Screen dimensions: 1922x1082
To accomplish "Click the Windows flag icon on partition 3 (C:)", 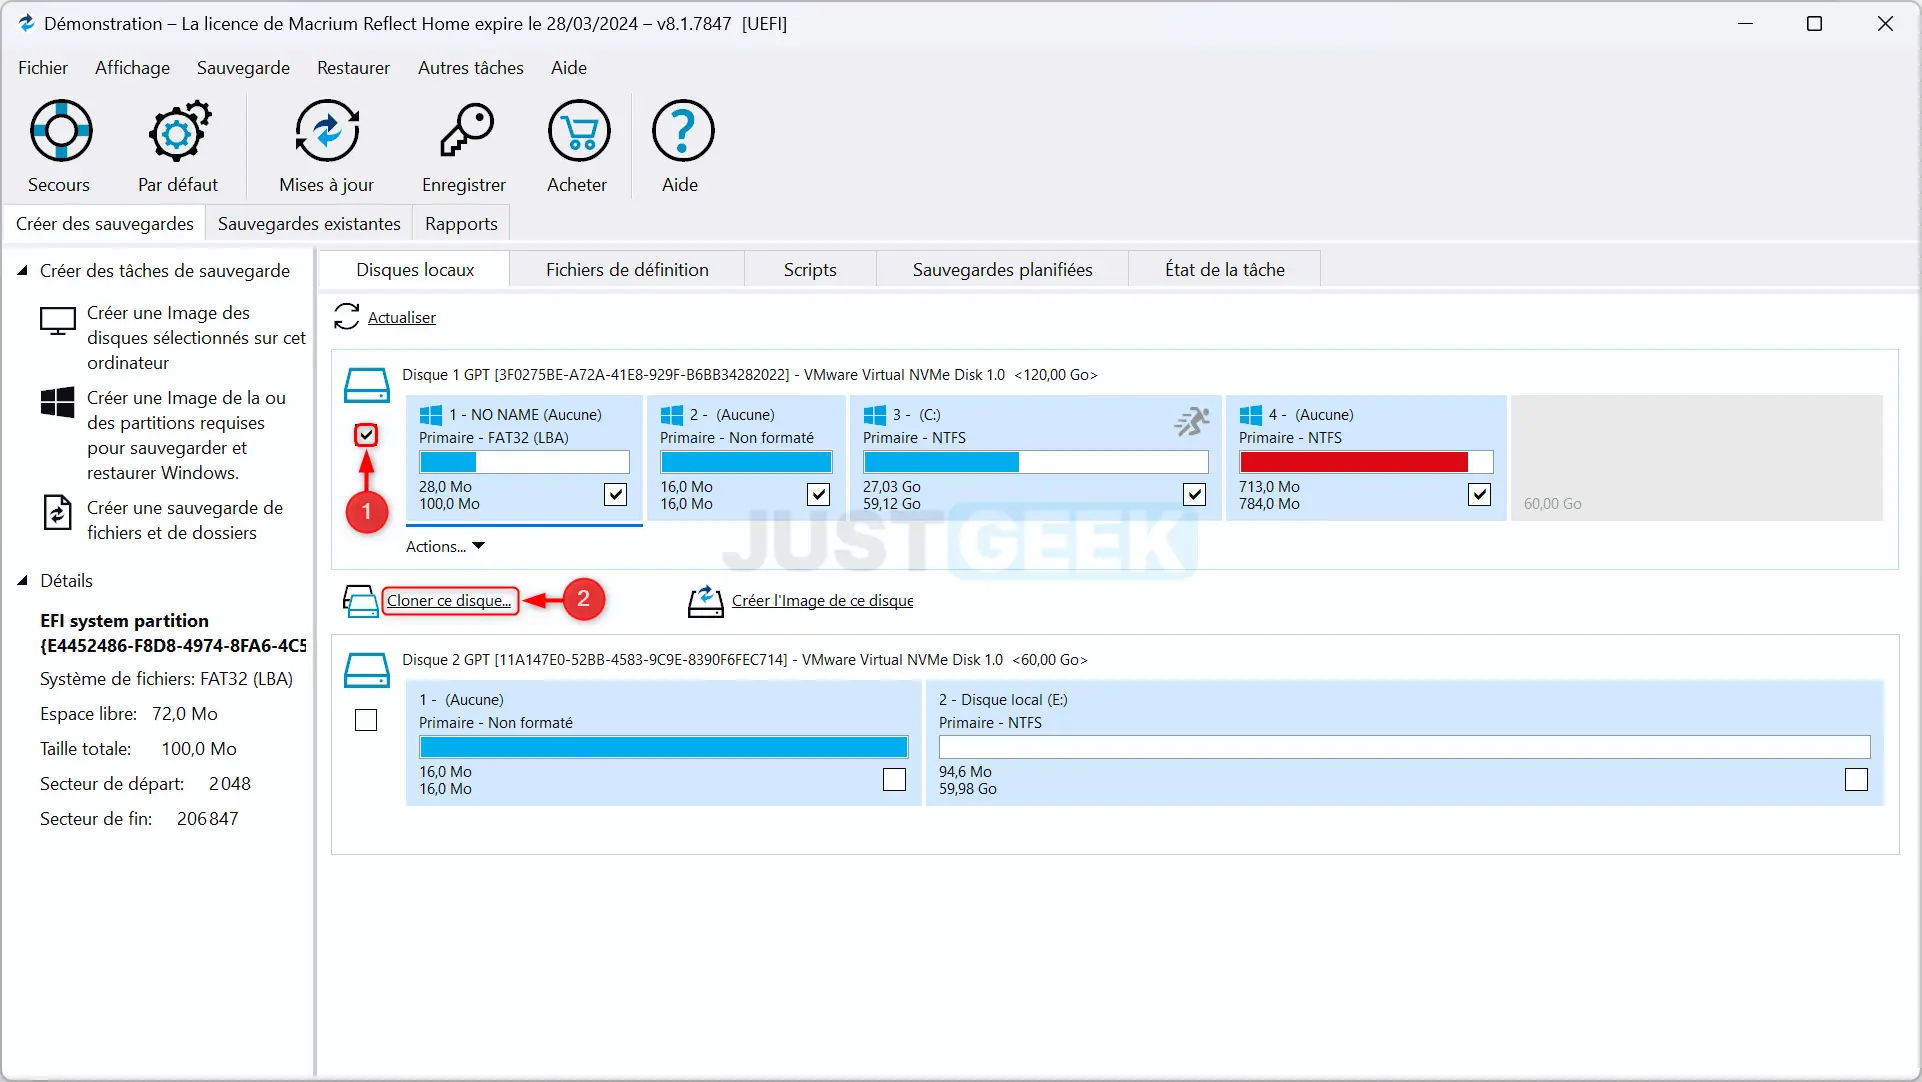I will (875, 415).
